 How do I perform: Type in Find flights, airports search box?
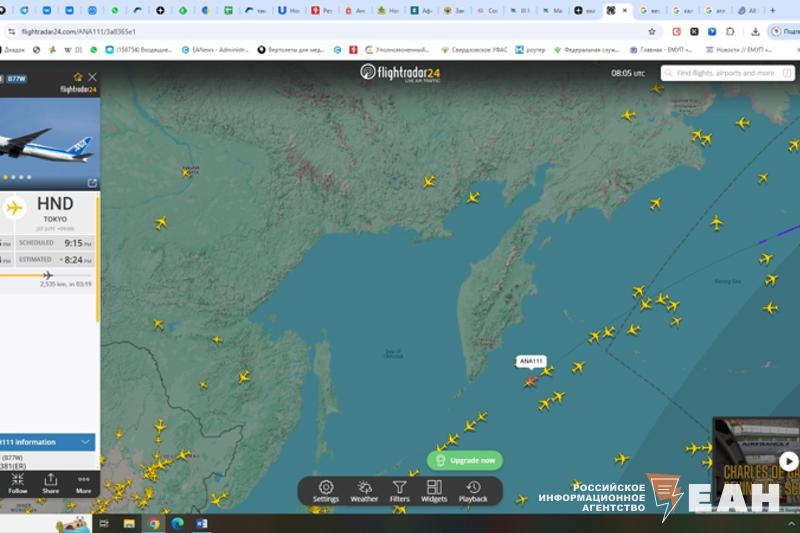pos(727,73)
